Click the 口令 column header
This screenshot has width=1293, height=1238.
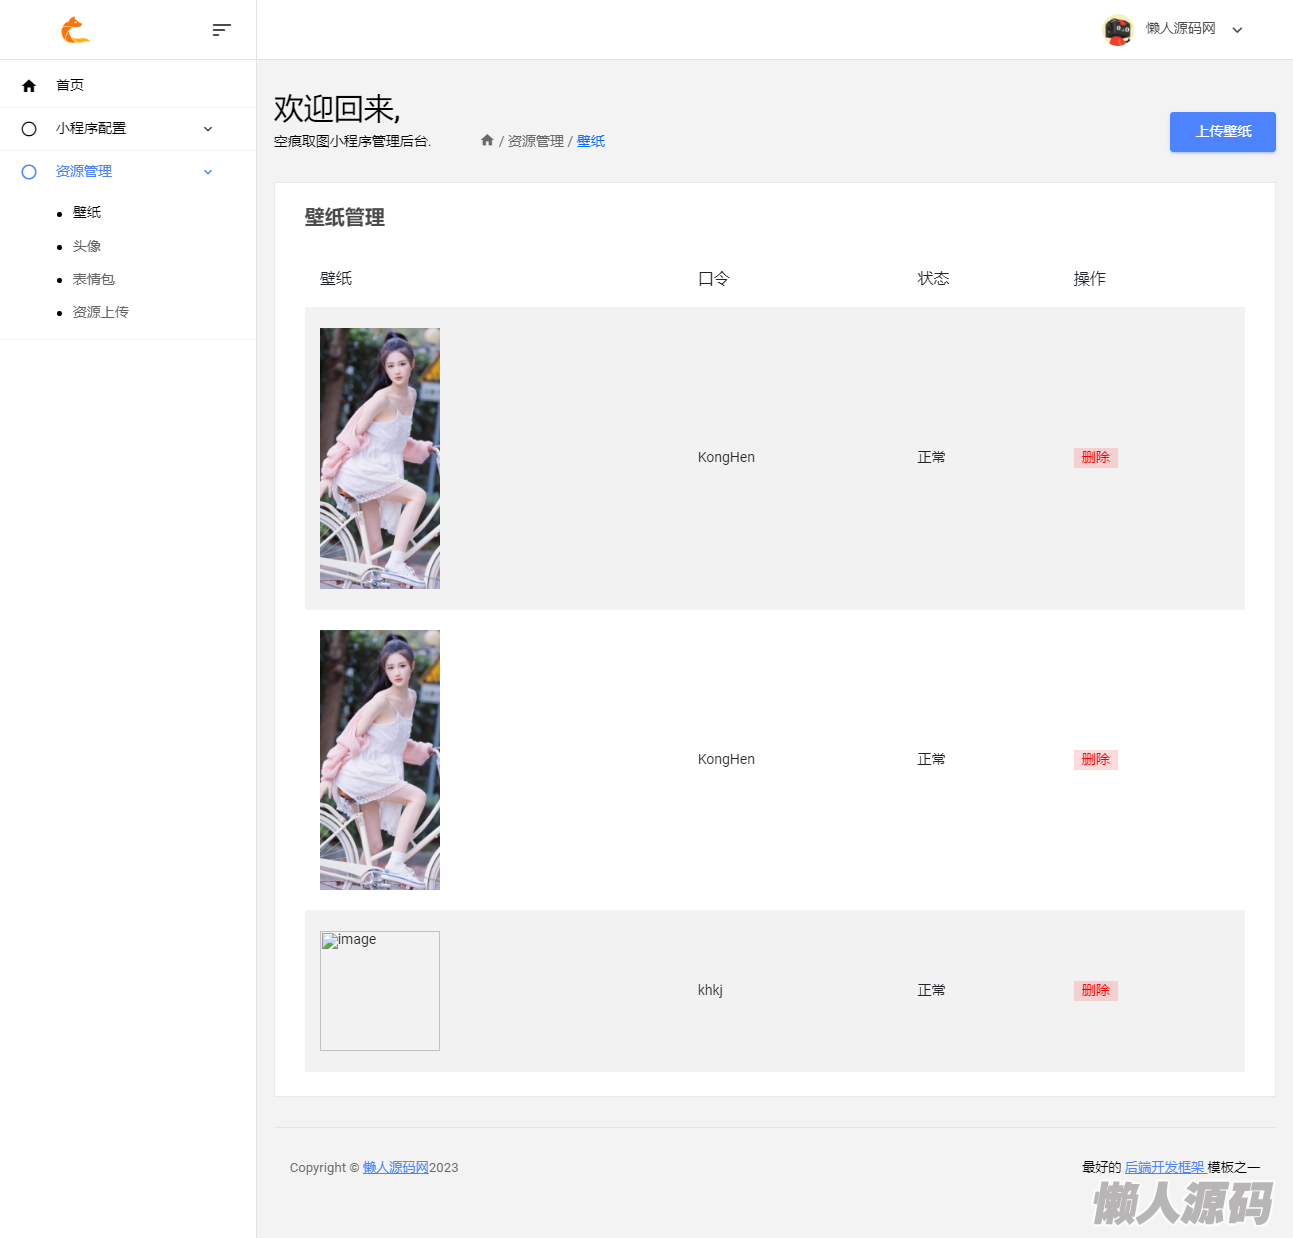pyautogui.click(x=714, y=279)
